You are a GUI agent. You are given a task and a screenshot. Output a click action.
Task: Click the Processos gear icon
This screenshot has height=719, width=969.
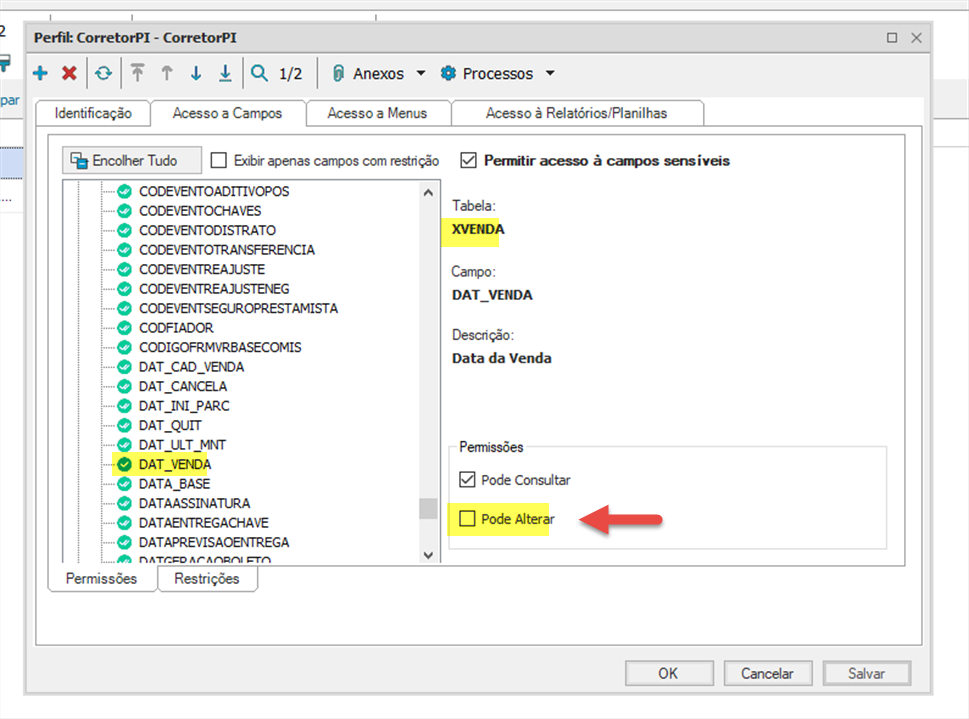(448, 74)
